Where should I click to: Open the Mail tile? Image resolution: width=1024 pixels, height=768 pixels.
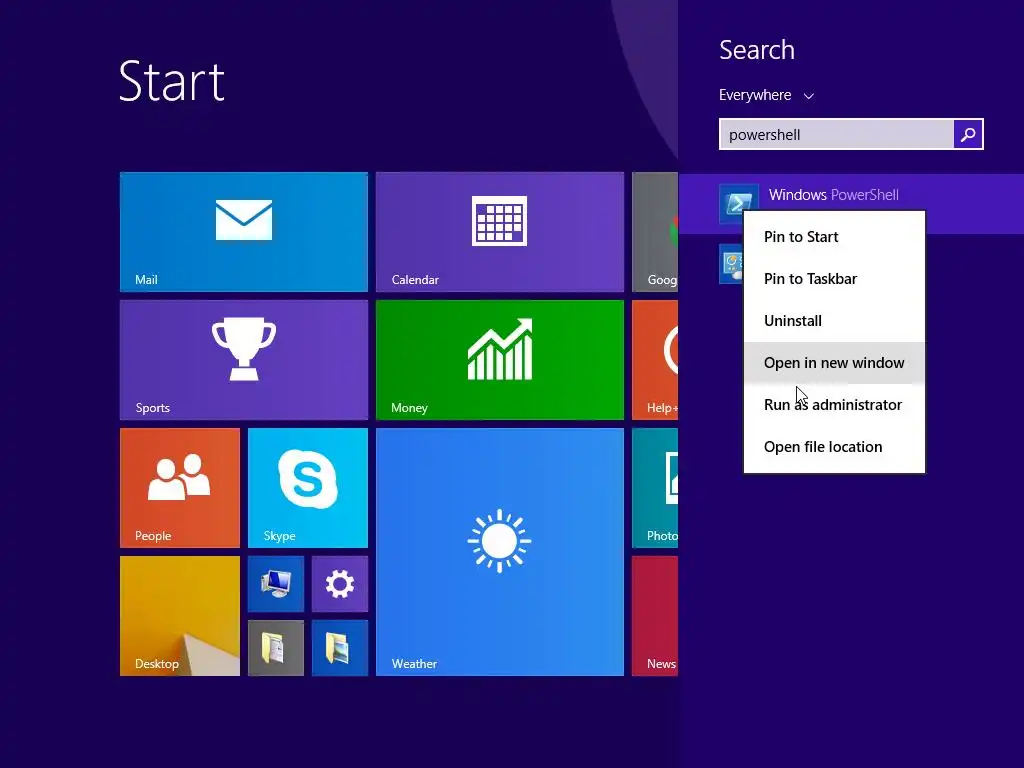(x=244, y=232)
